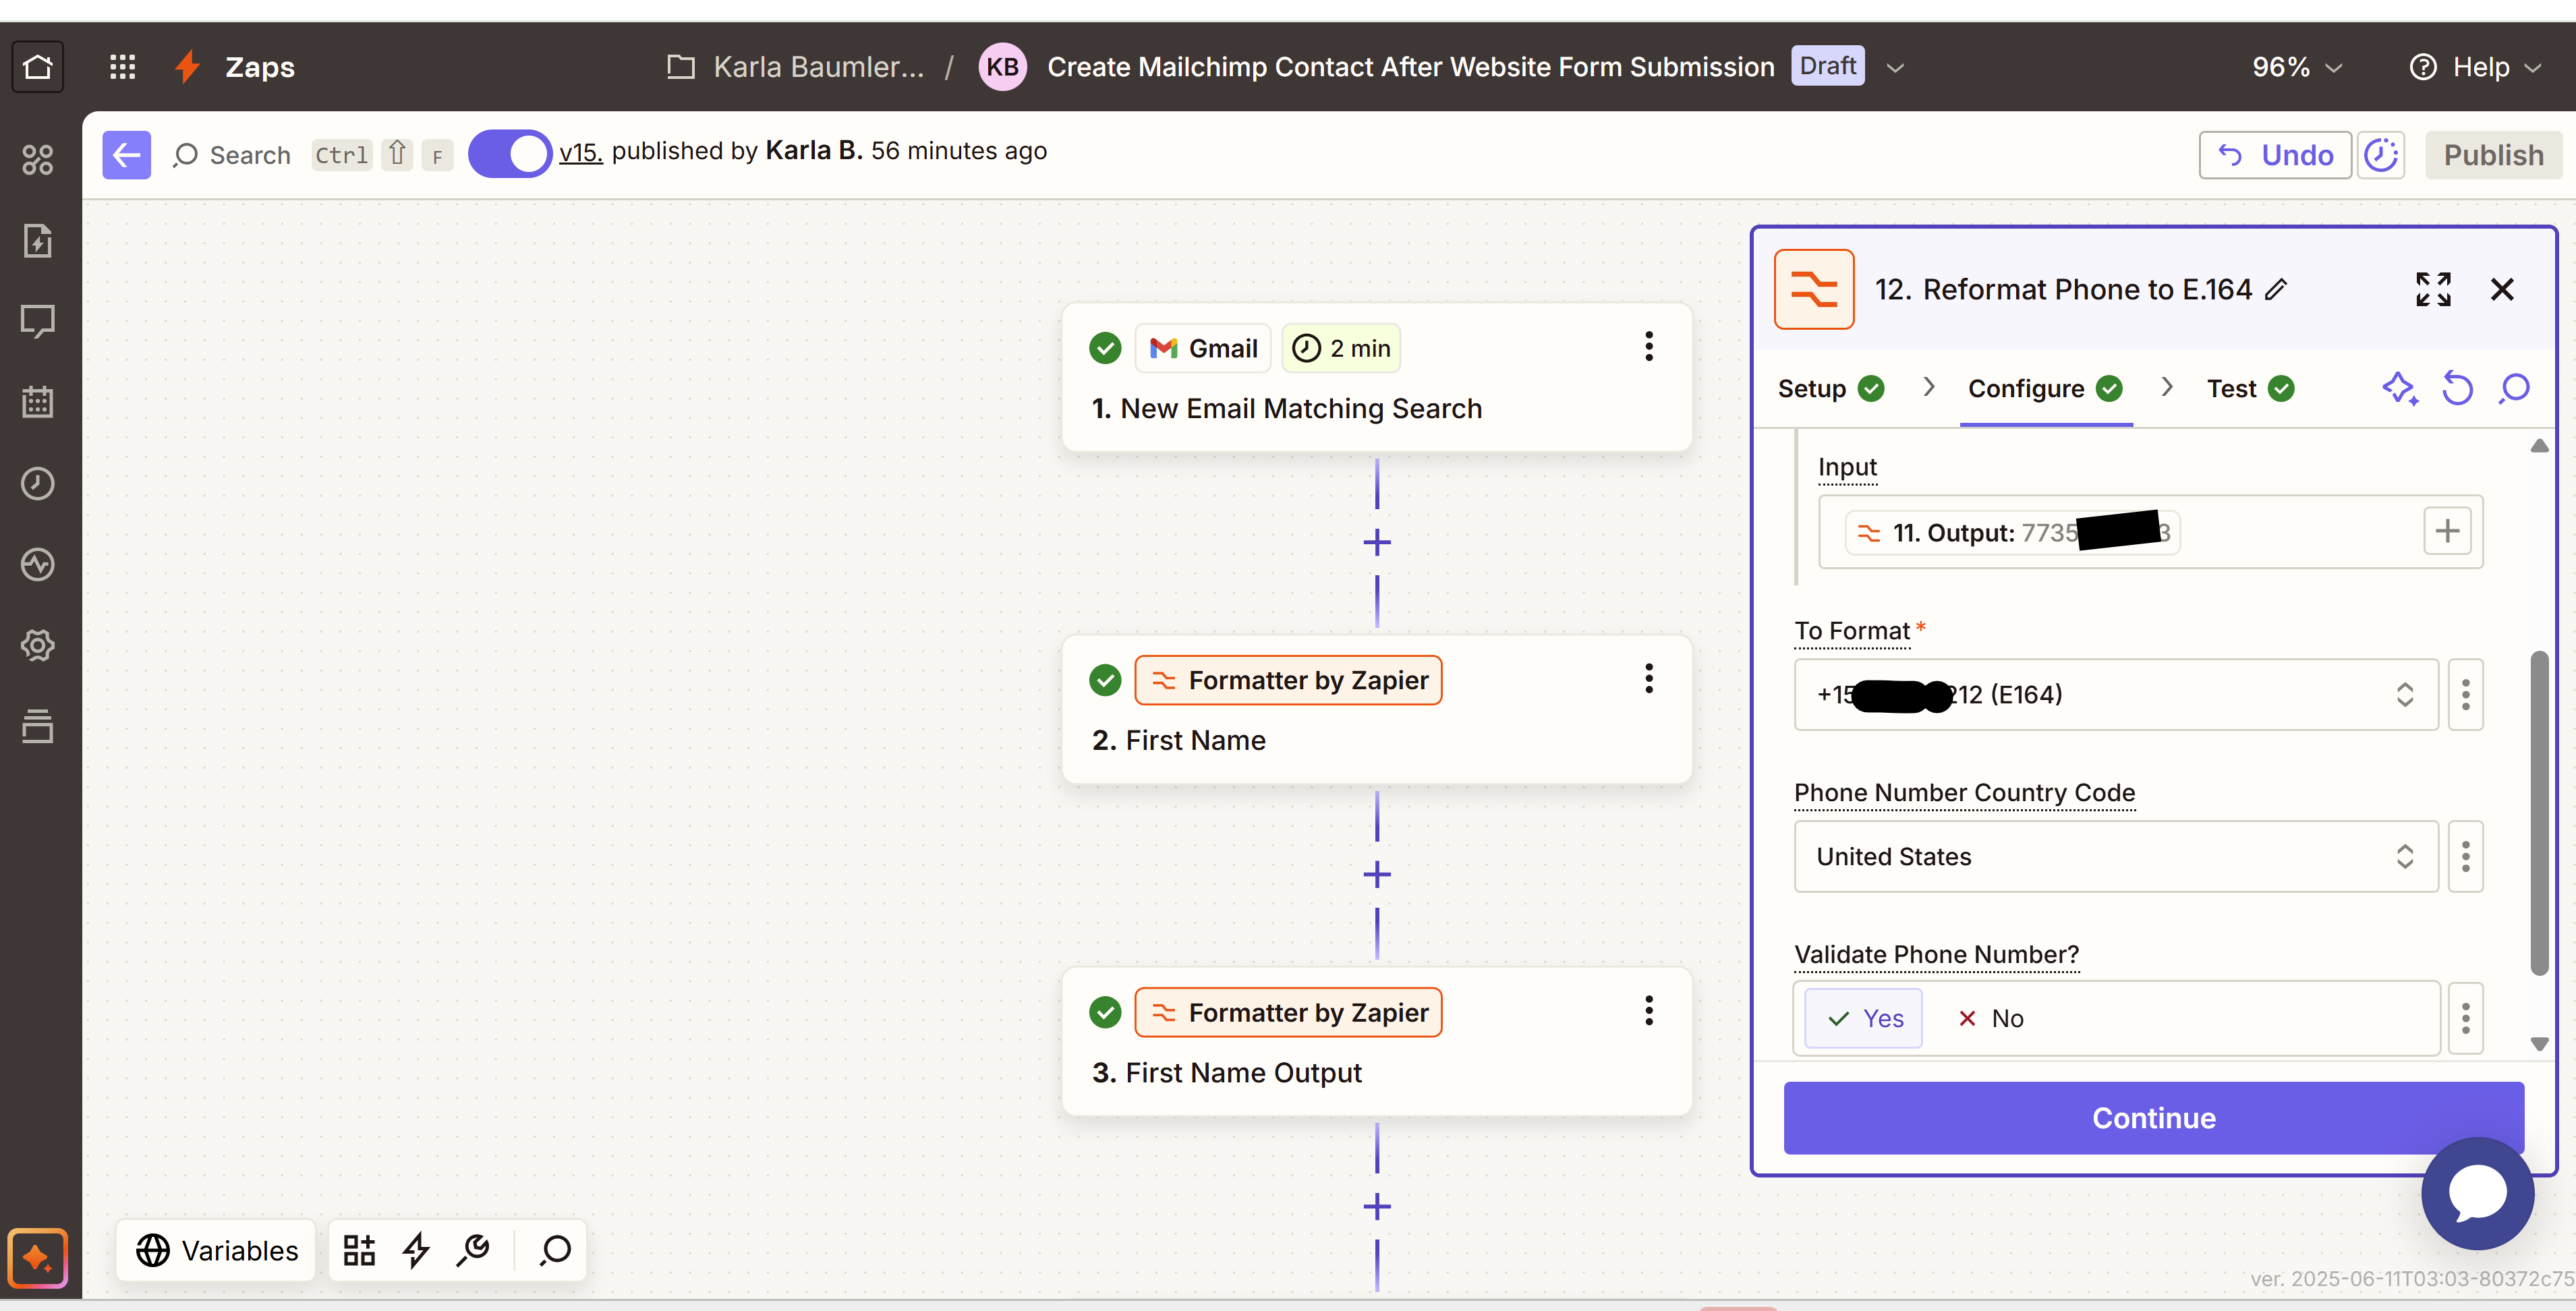The image size is (2576, 1311).
Task: Open Country Code field options menu
Action: [x=2465, y=857]
